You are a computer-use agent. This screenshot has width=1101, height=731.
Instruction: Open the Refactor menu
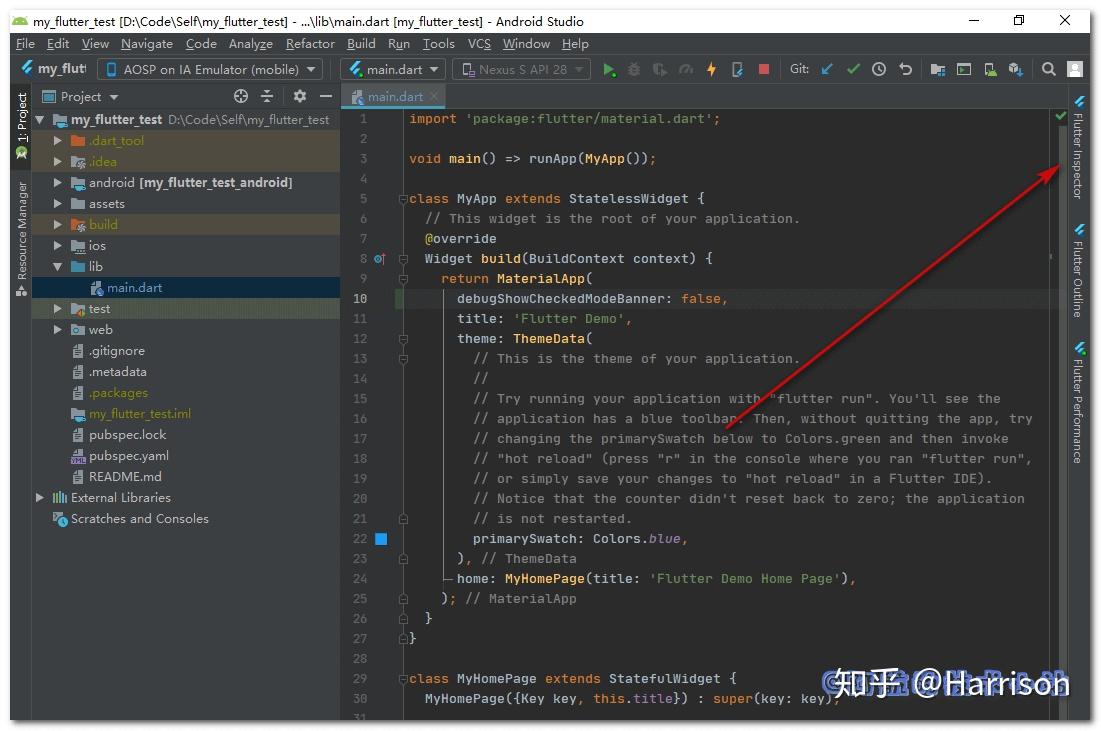[x=310, y=44]
